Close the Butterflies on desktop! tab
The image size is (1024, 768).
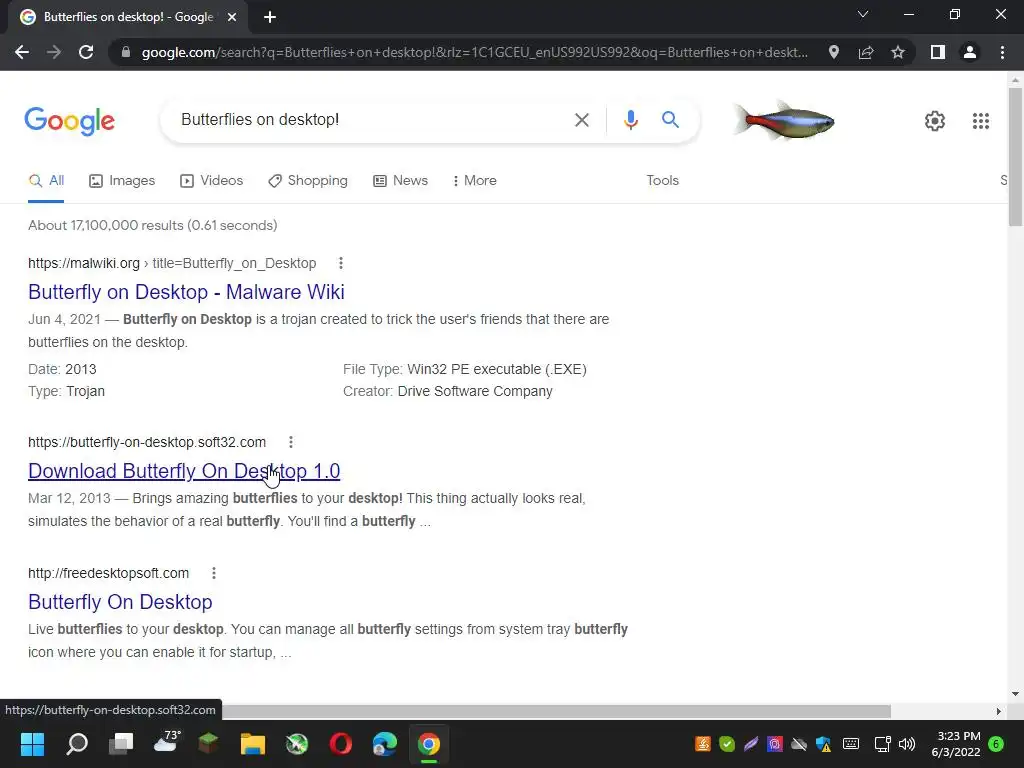coord(232,17)
